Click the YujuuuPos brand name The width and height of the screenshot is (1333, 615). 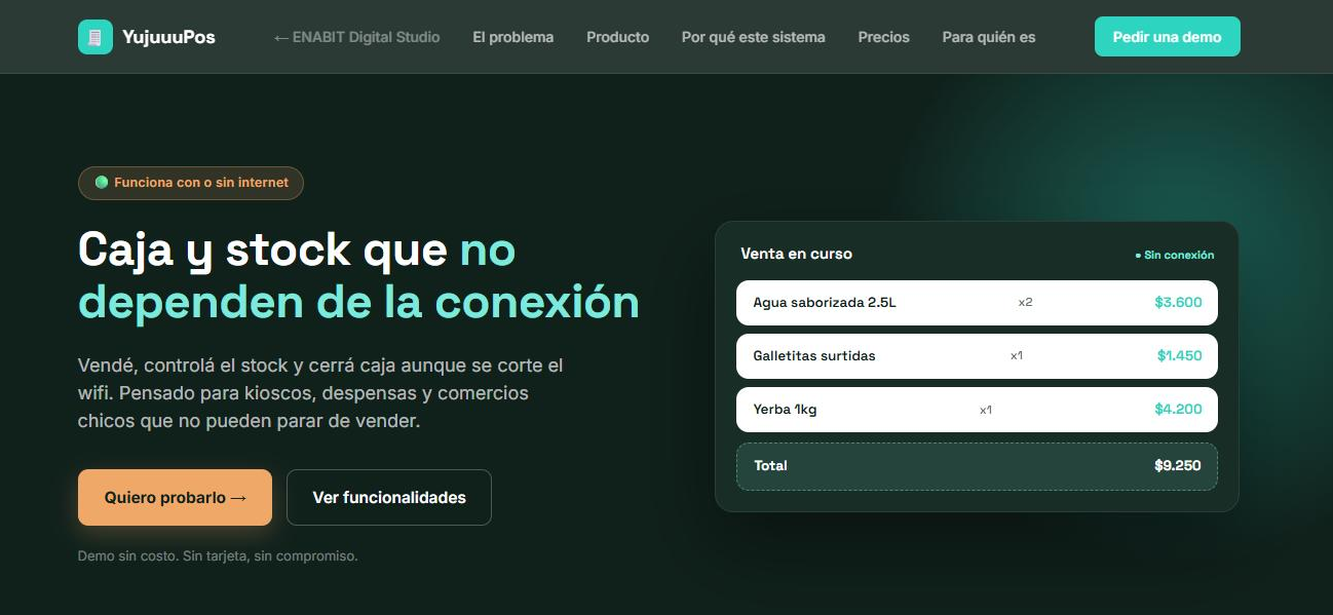click(x=169, y=37)
